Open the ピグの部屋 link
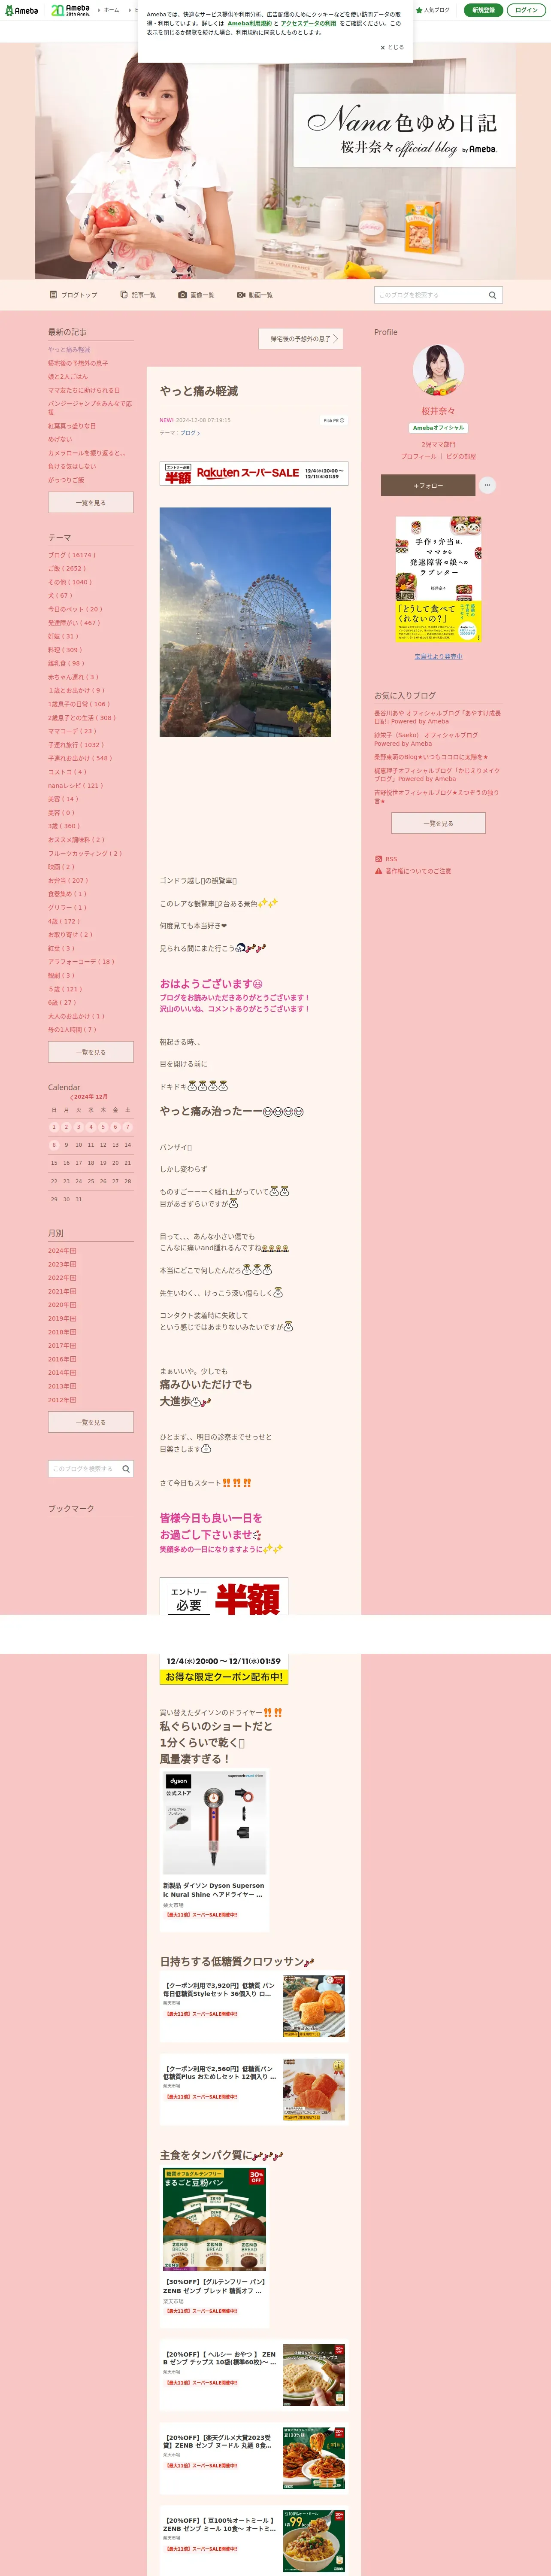 coord(461,457)
